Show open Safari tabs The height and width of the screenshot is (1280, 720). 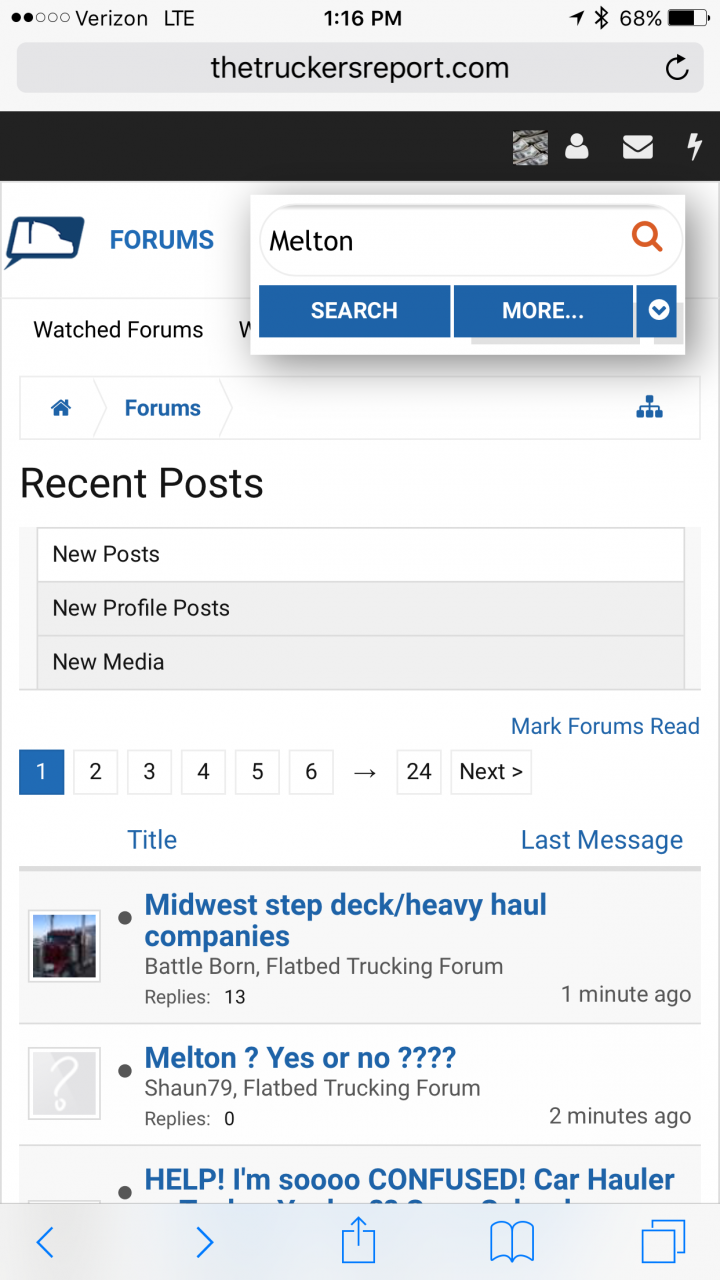(x=663, y=1242)
